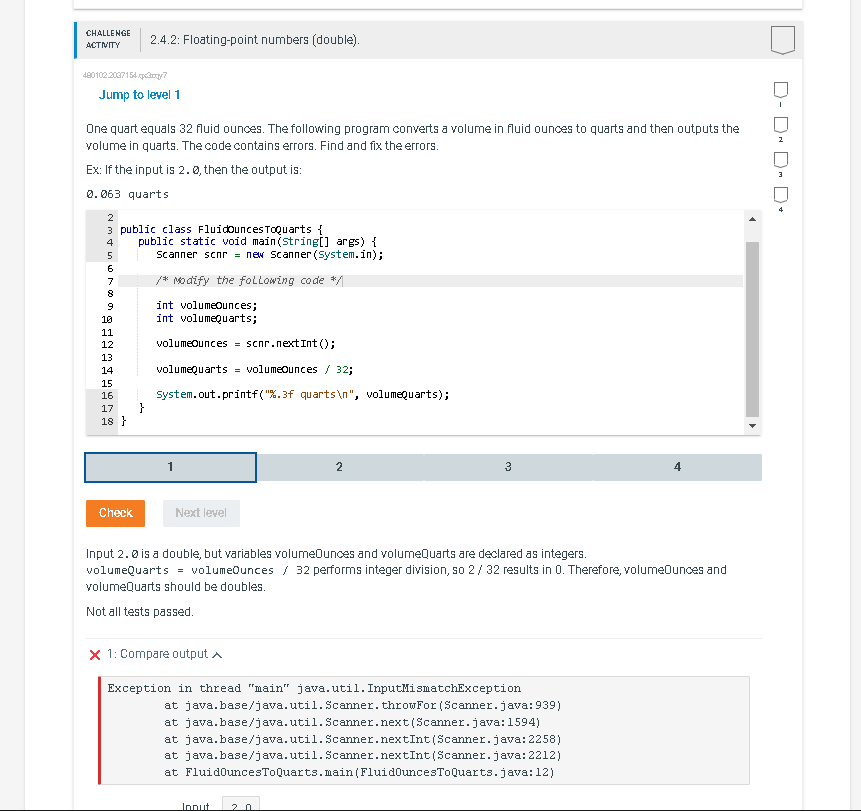Click the red X icon beside Compare output
Screen dimensions: 861x811
point(94,654)
